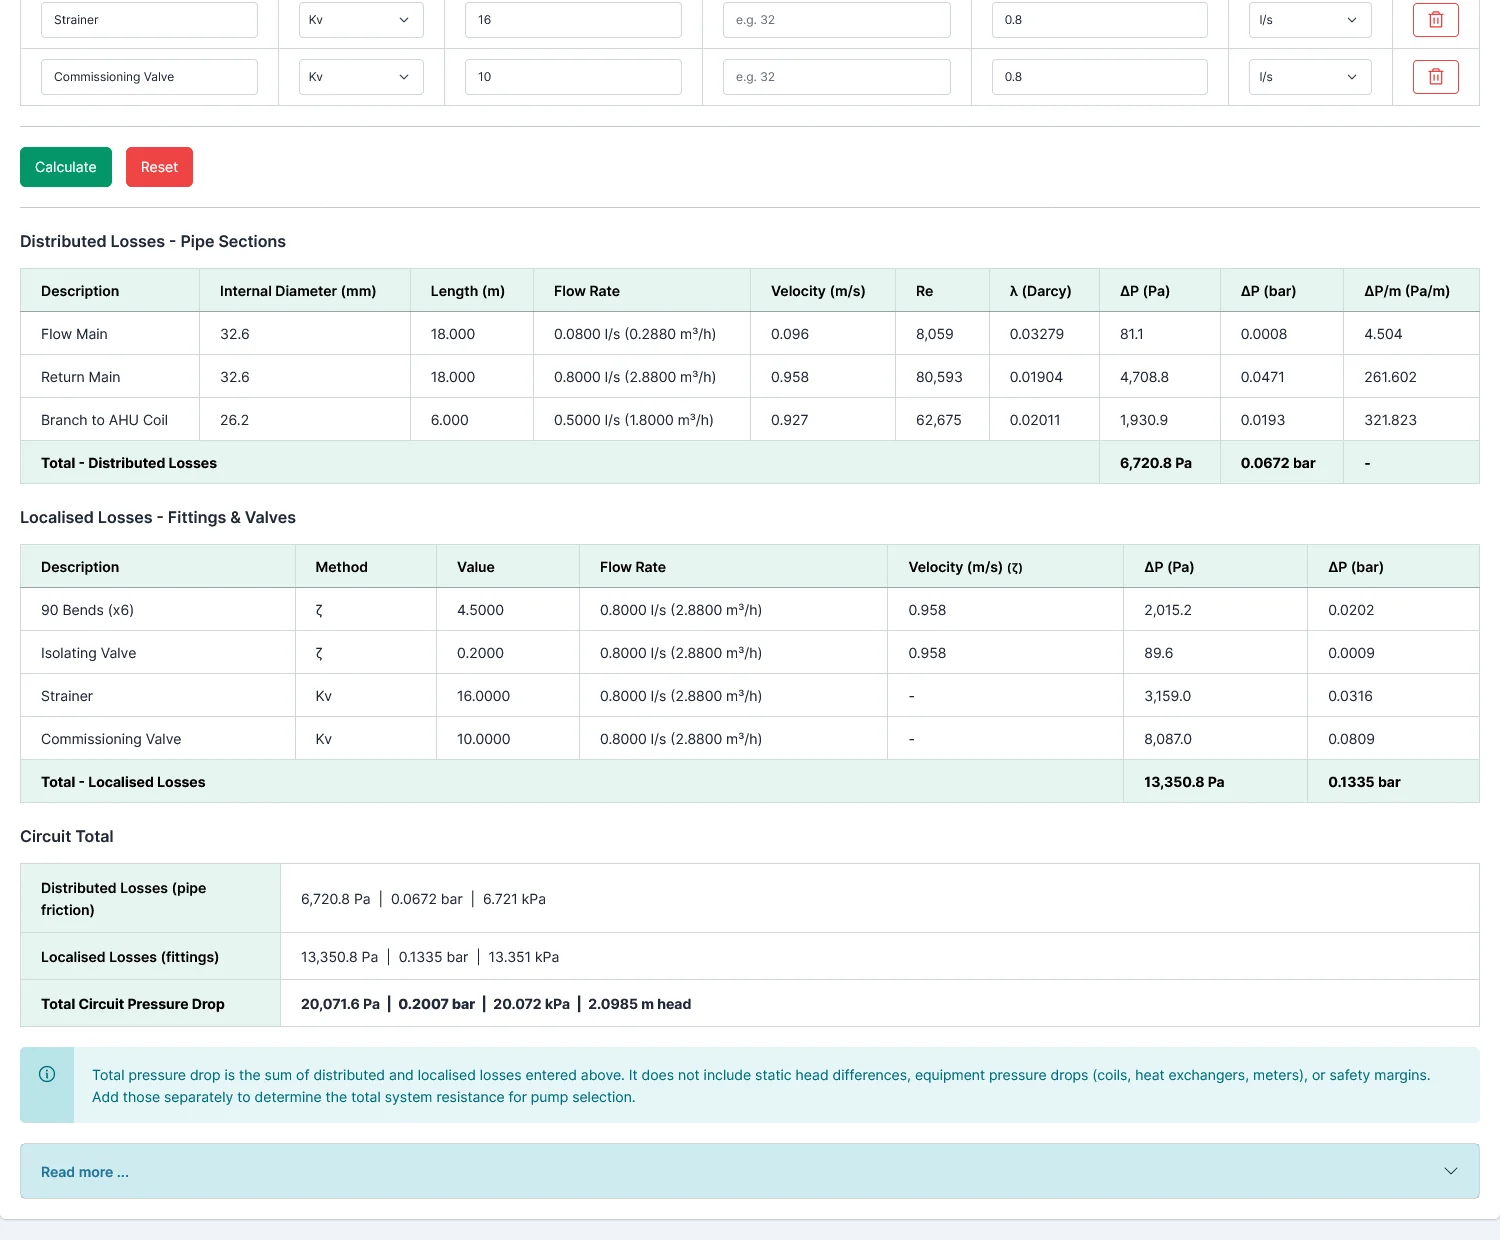
Task: Click the Strainer flow rate field
Action: coord(1099,20)
